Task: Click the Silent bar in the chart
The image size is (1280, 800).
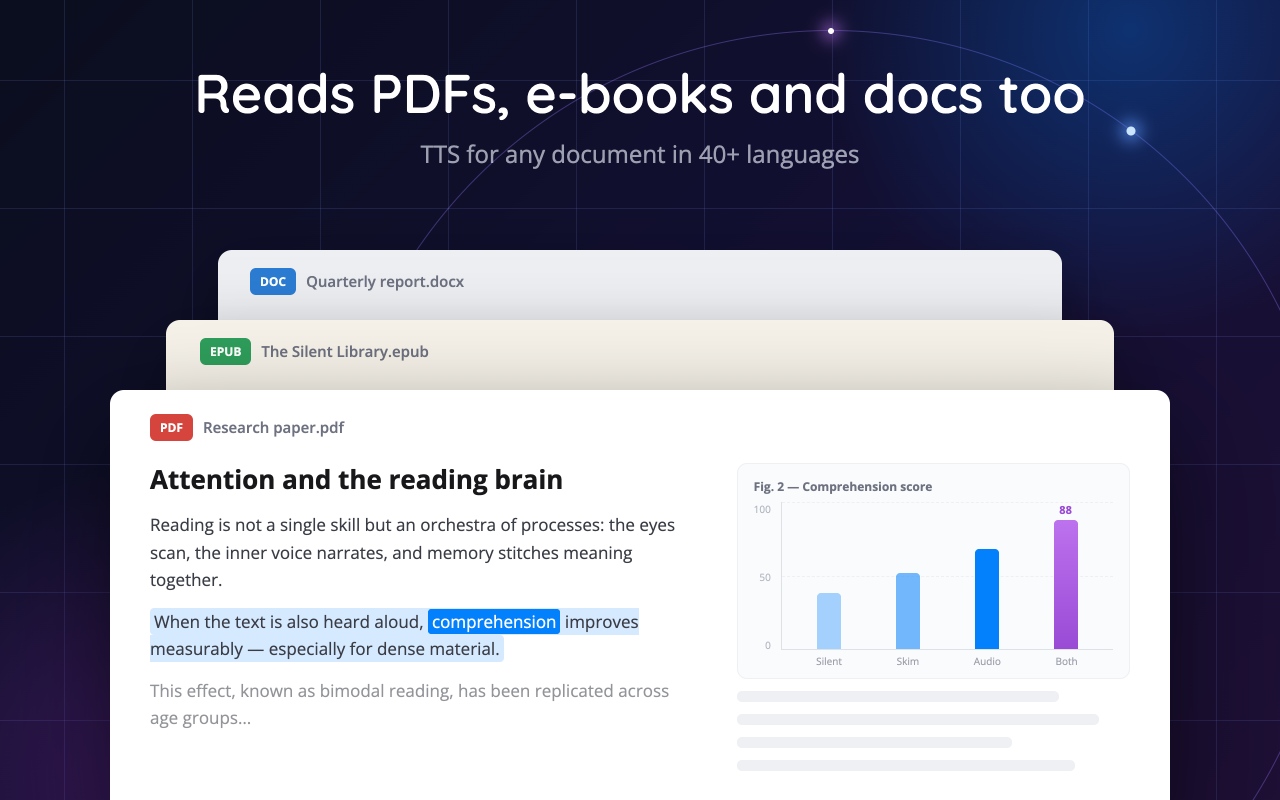Action: [829, 621]
